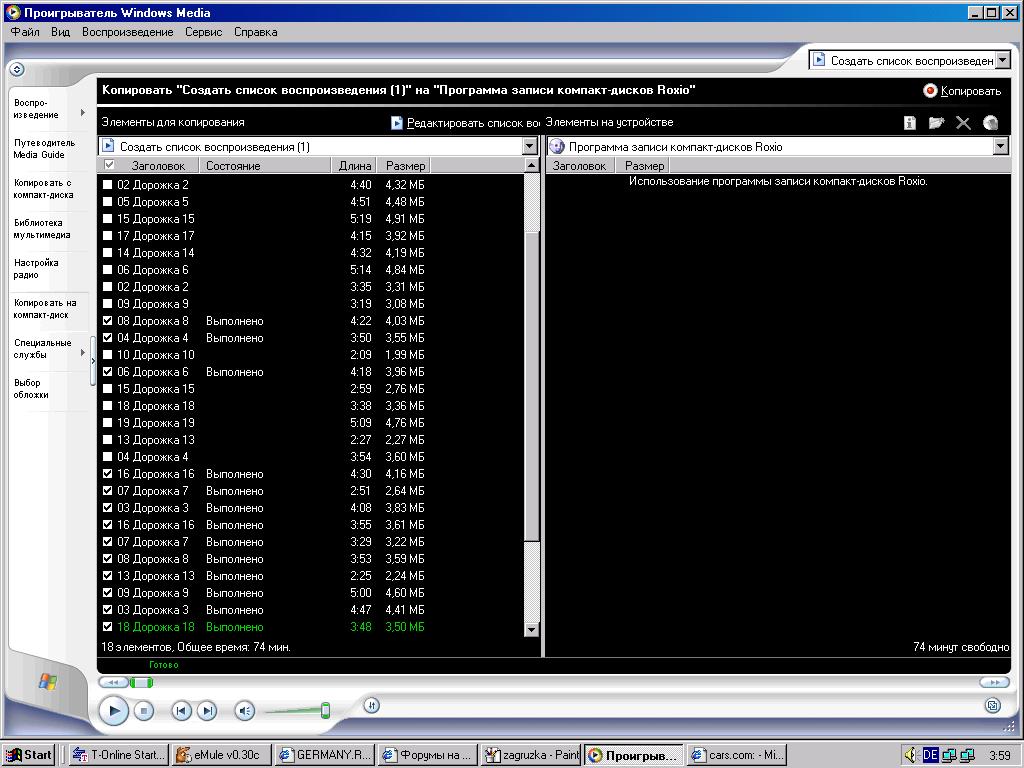Expand the Программа записи Roxio device dropdown
The image size is (1024, 768).
click(1000, 147)
